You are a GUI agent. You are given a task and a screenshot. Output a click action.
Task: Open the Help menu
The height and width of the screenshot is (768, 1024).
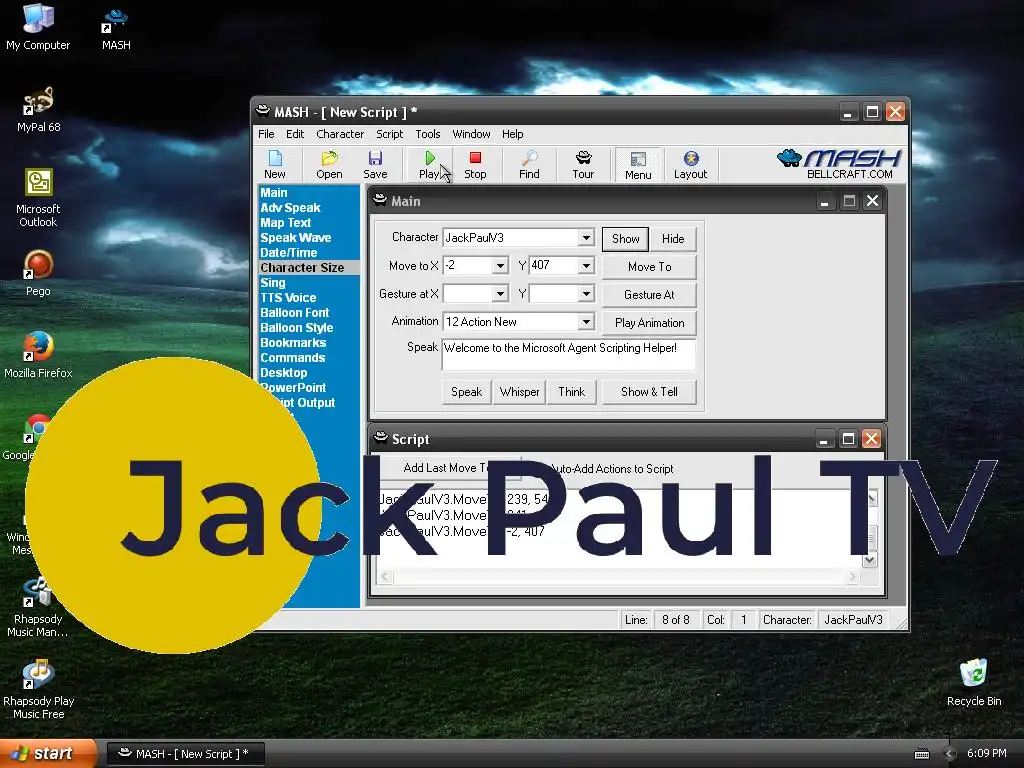click(x=513, y=134)
